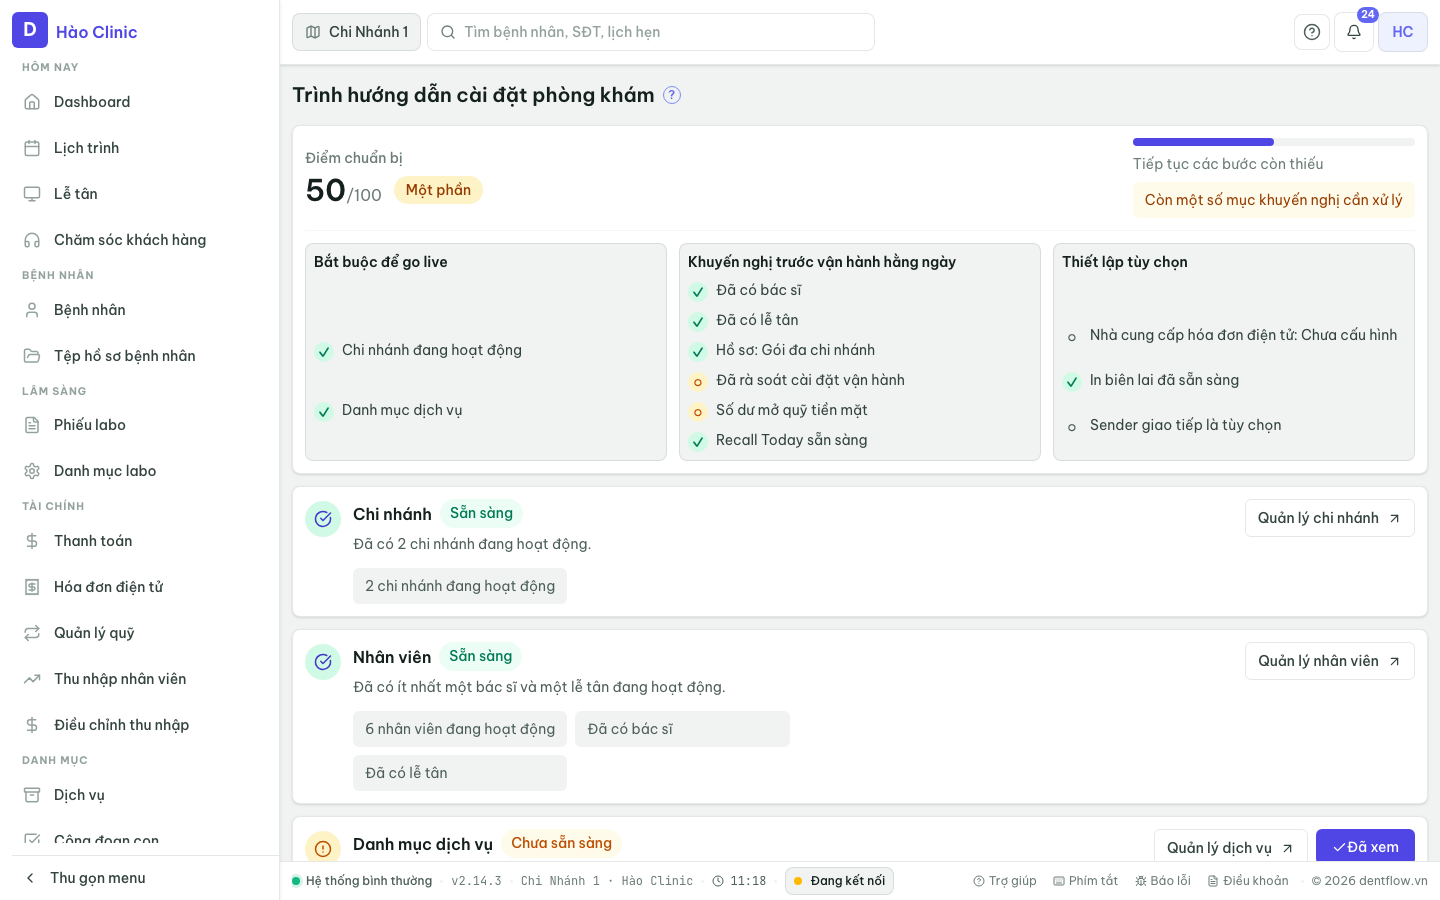Viewport: 1440px width, 900px height.
Task: Click checkmark for Recall Today sẵn sàng
Action: pyautogui.click(x=698, y=442)
